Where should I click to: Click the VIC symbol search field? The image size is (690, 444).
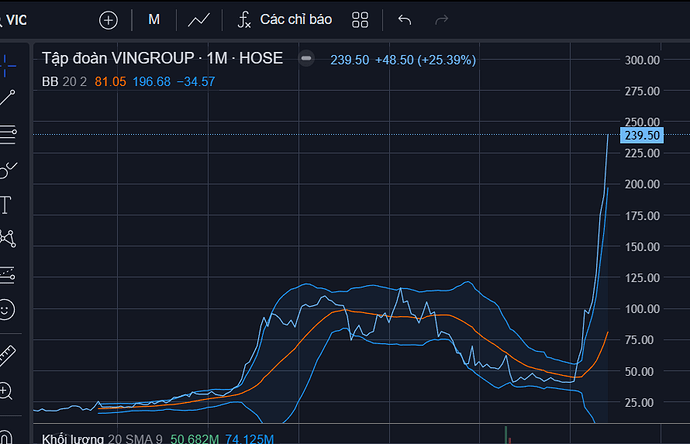click(x=14, y=20)
